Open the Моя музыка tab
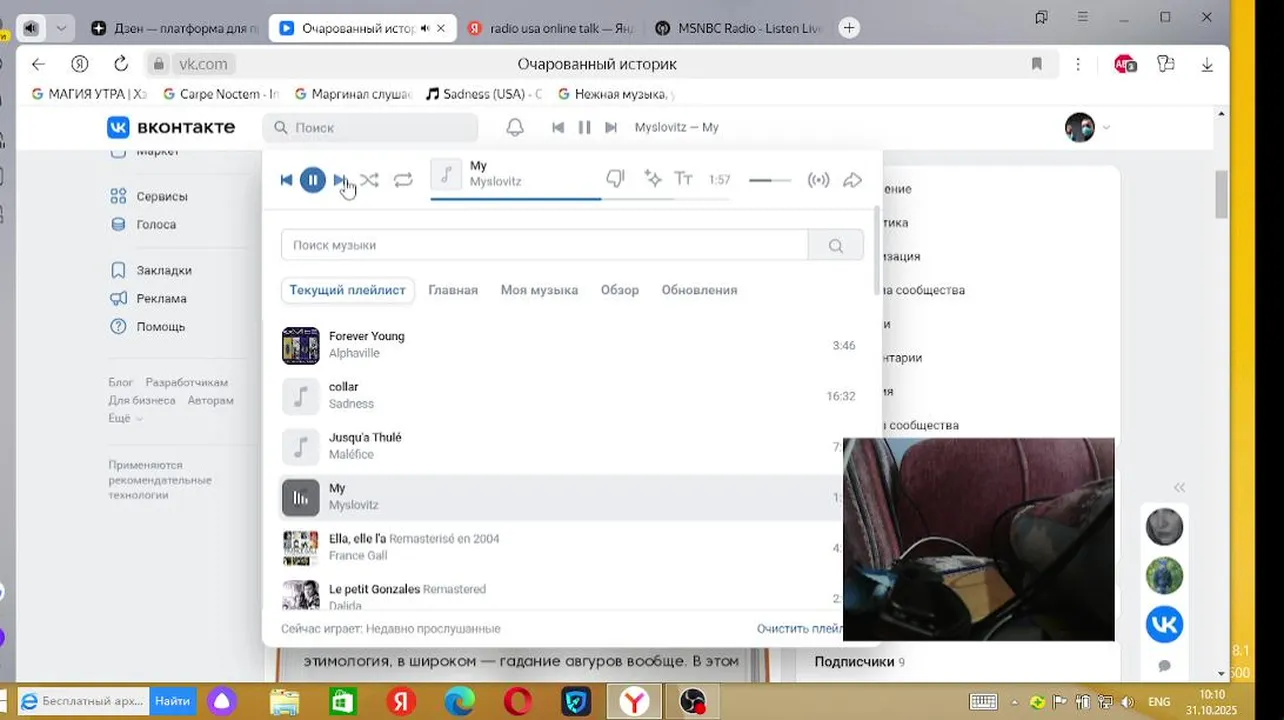Viewport: 1284px width, 720px height. (539, 290)
